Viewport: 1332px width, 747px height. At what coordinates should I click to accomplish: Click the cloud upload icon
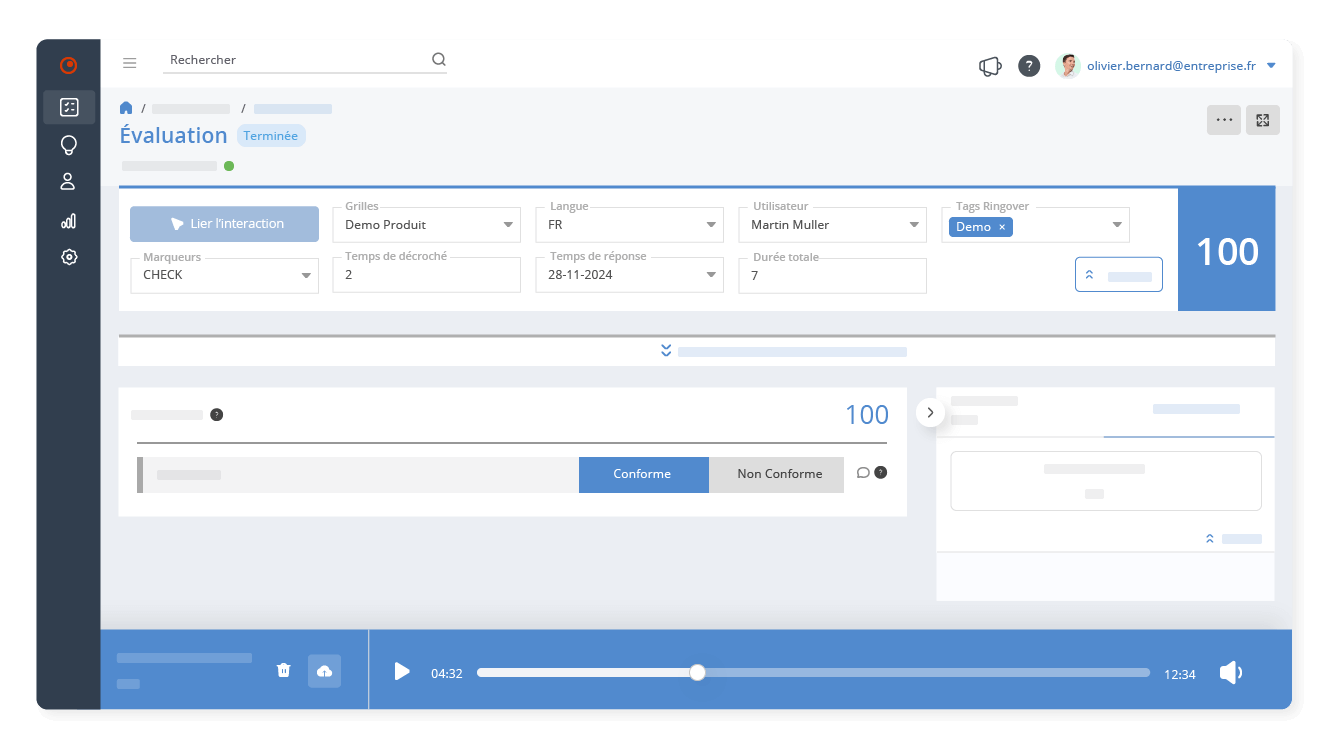(324, 671)
